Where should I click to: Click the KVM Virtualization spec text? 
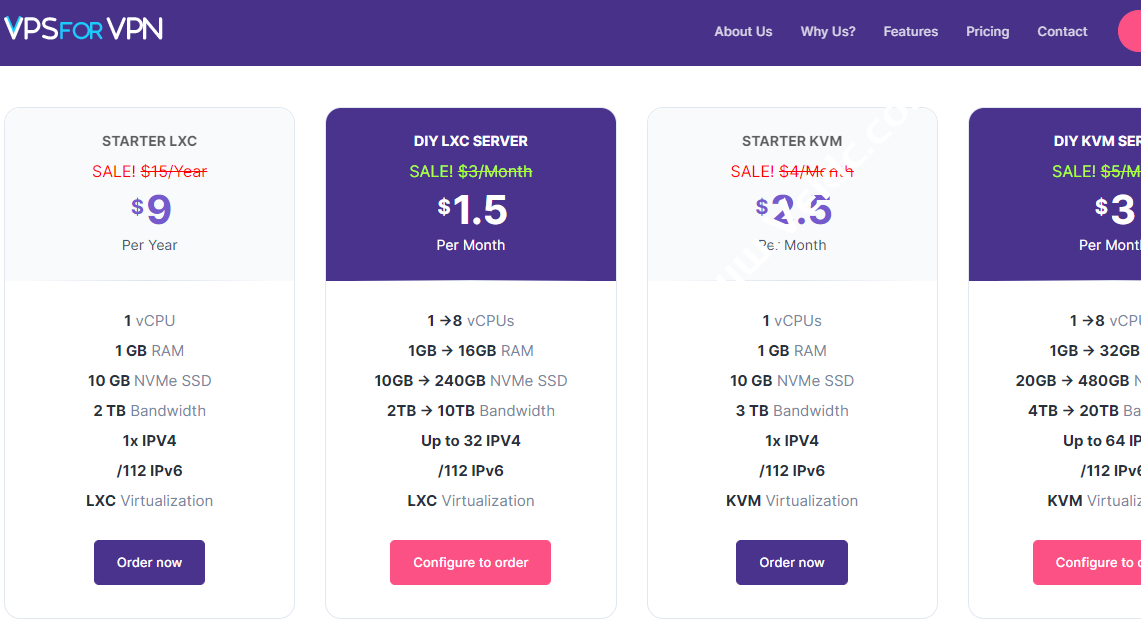(x=791, y=500)
